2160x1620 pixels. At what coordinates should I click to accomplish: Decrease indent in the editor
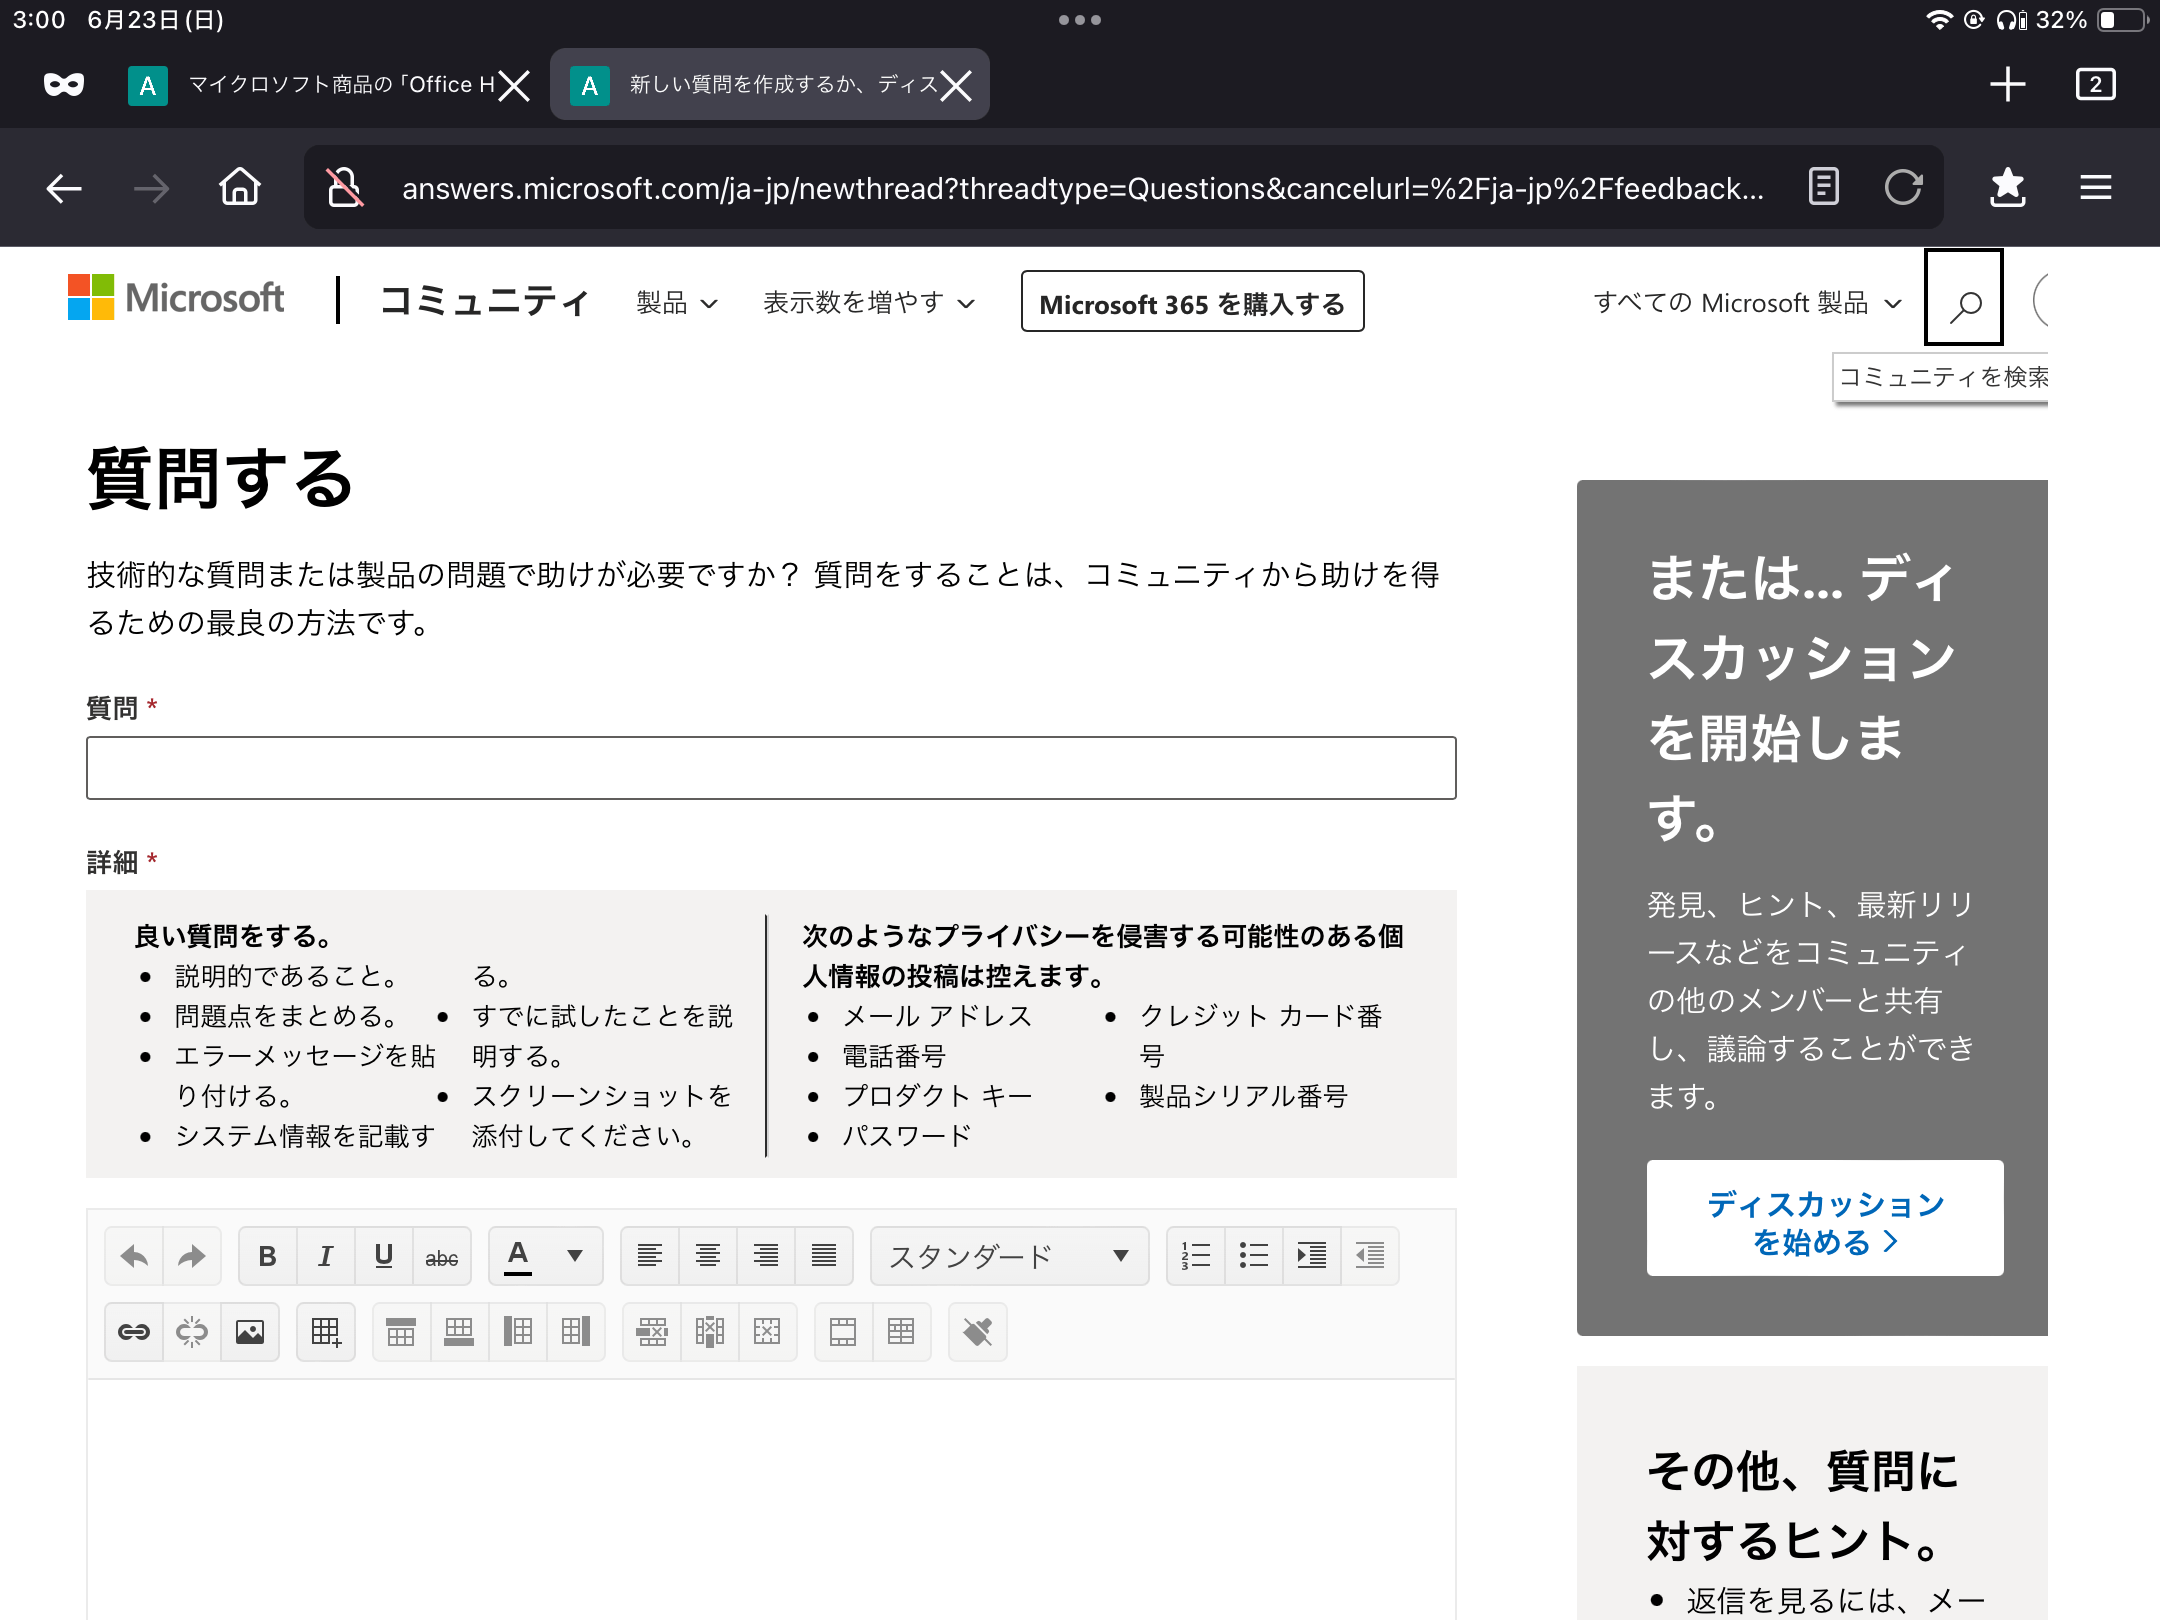(1370, 1256)
